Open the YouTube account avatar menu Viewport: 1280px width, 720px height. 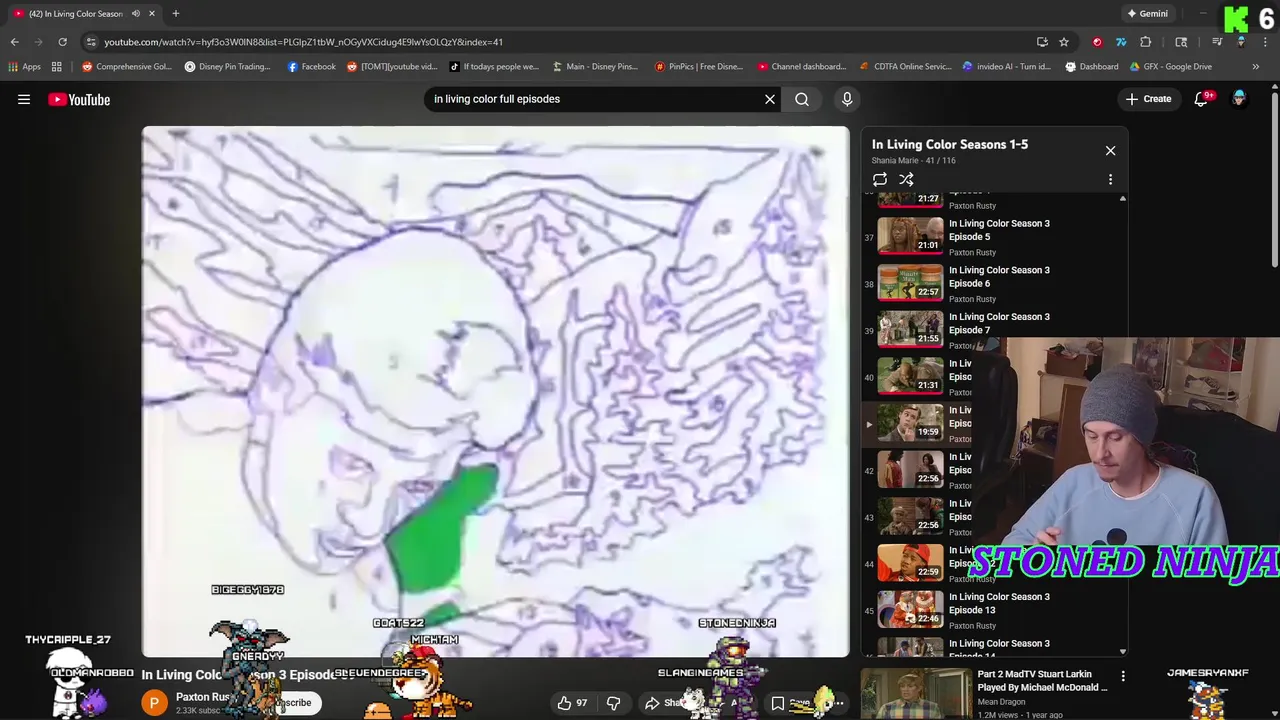[1239, 99]
